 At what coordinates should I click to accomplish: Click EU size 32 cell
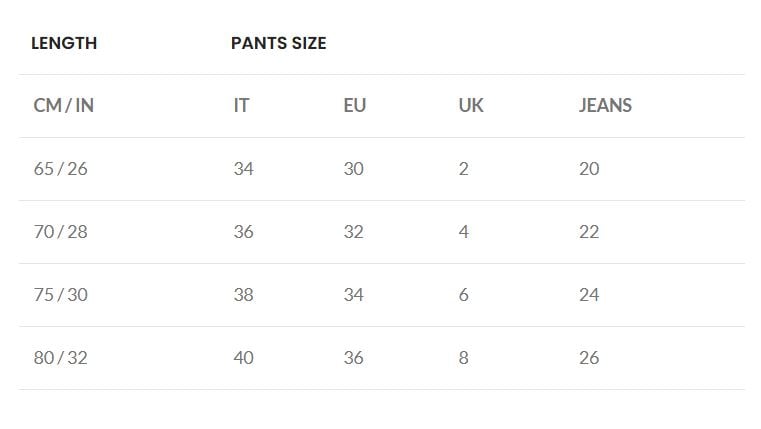[x=354, y=232]
